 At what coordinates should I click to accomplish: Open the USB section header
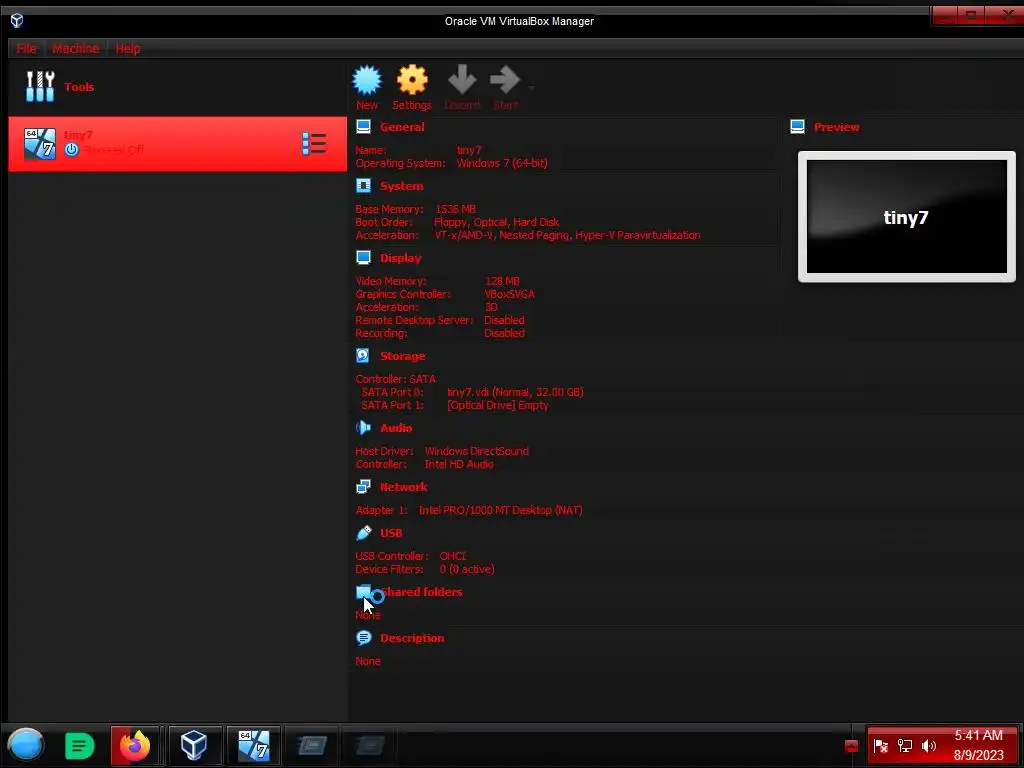tap(391, 533)
